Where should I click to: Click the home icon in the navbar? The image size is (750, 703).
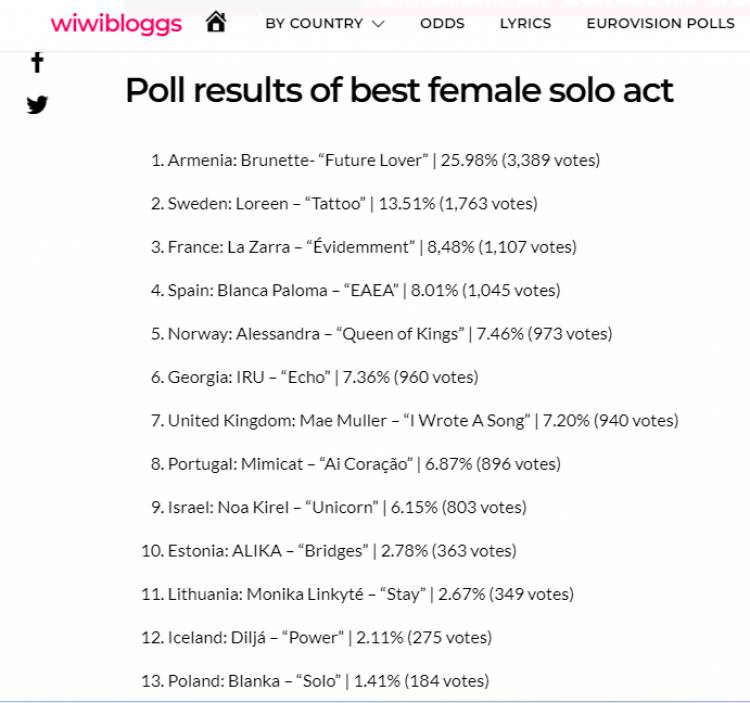(x=216, y=22)
